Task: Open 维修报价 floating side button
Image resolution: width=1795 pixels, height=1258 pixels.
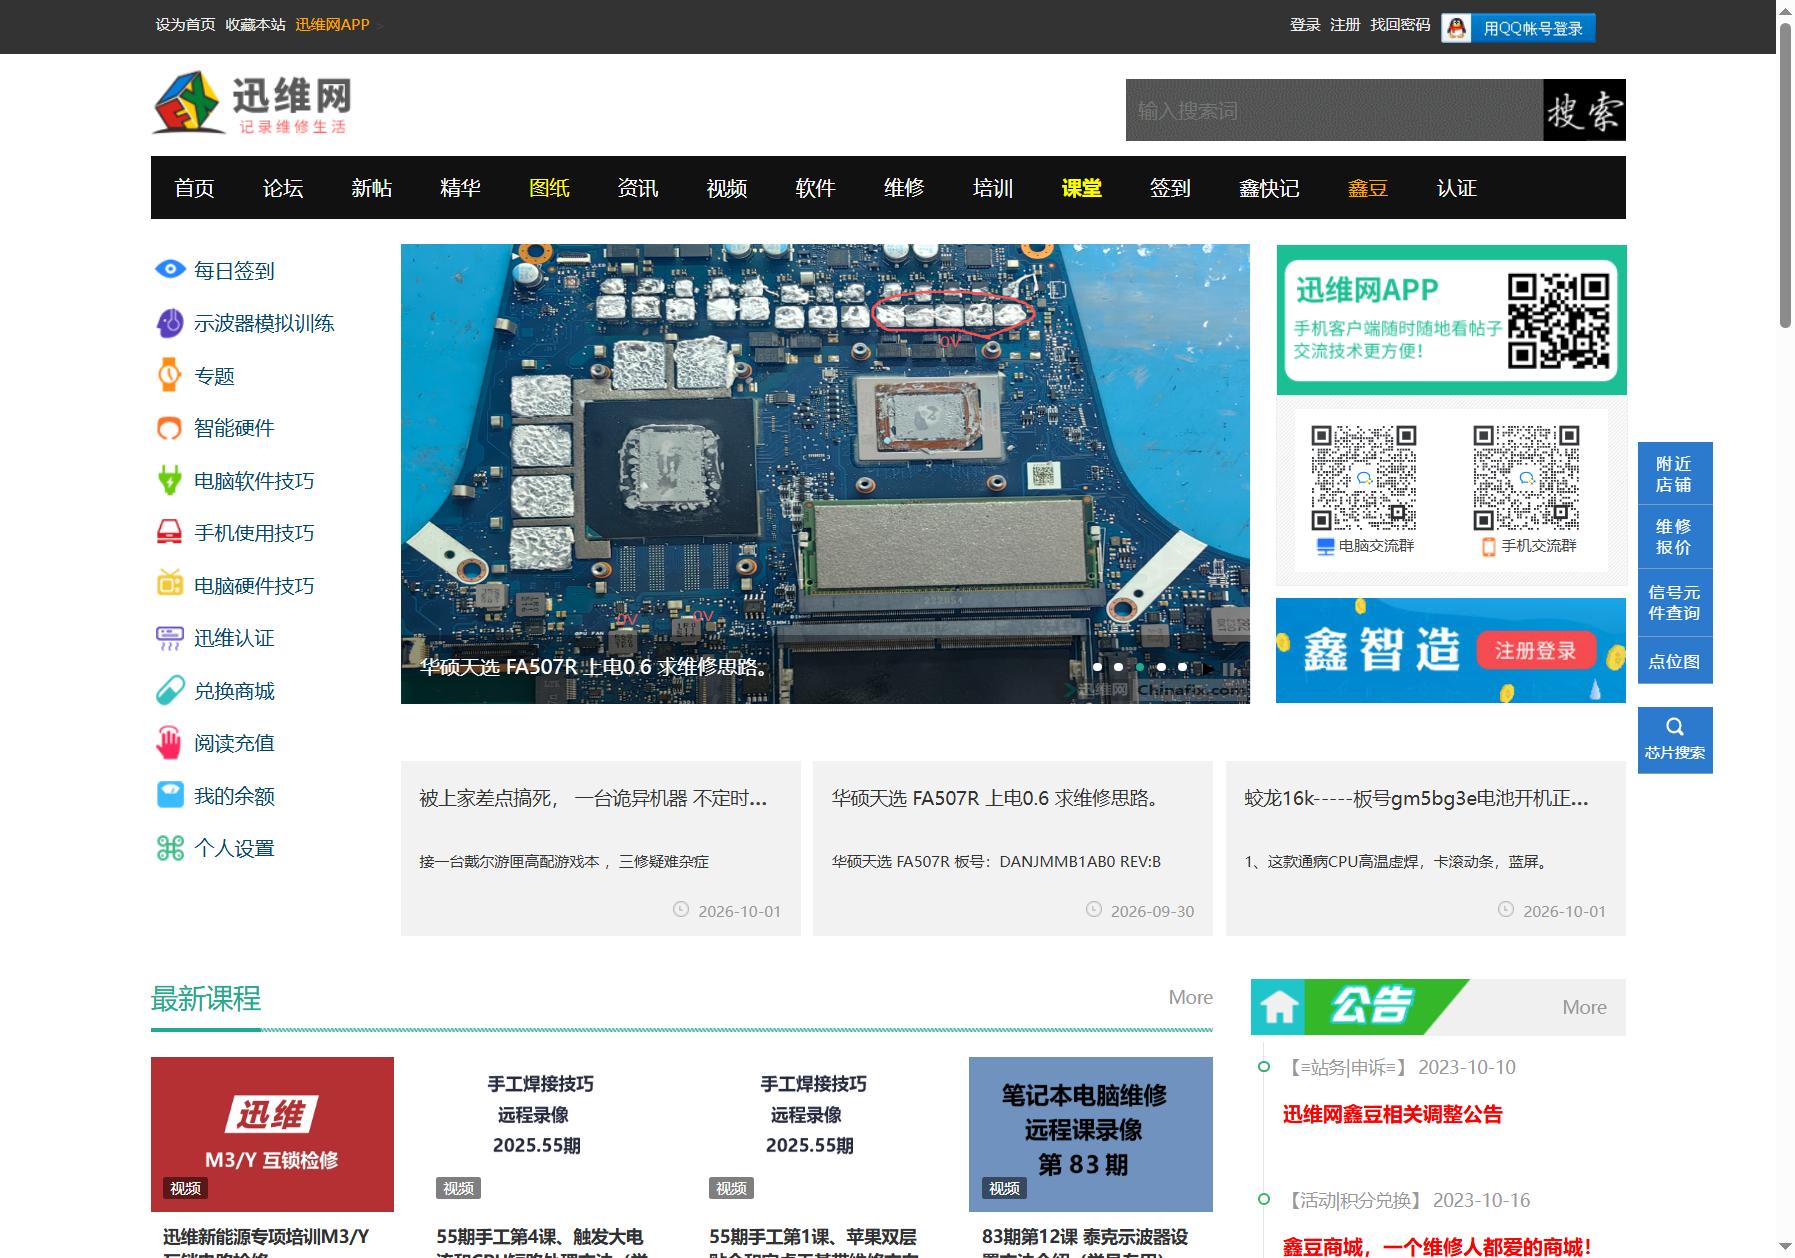Action: [1675, 536]
